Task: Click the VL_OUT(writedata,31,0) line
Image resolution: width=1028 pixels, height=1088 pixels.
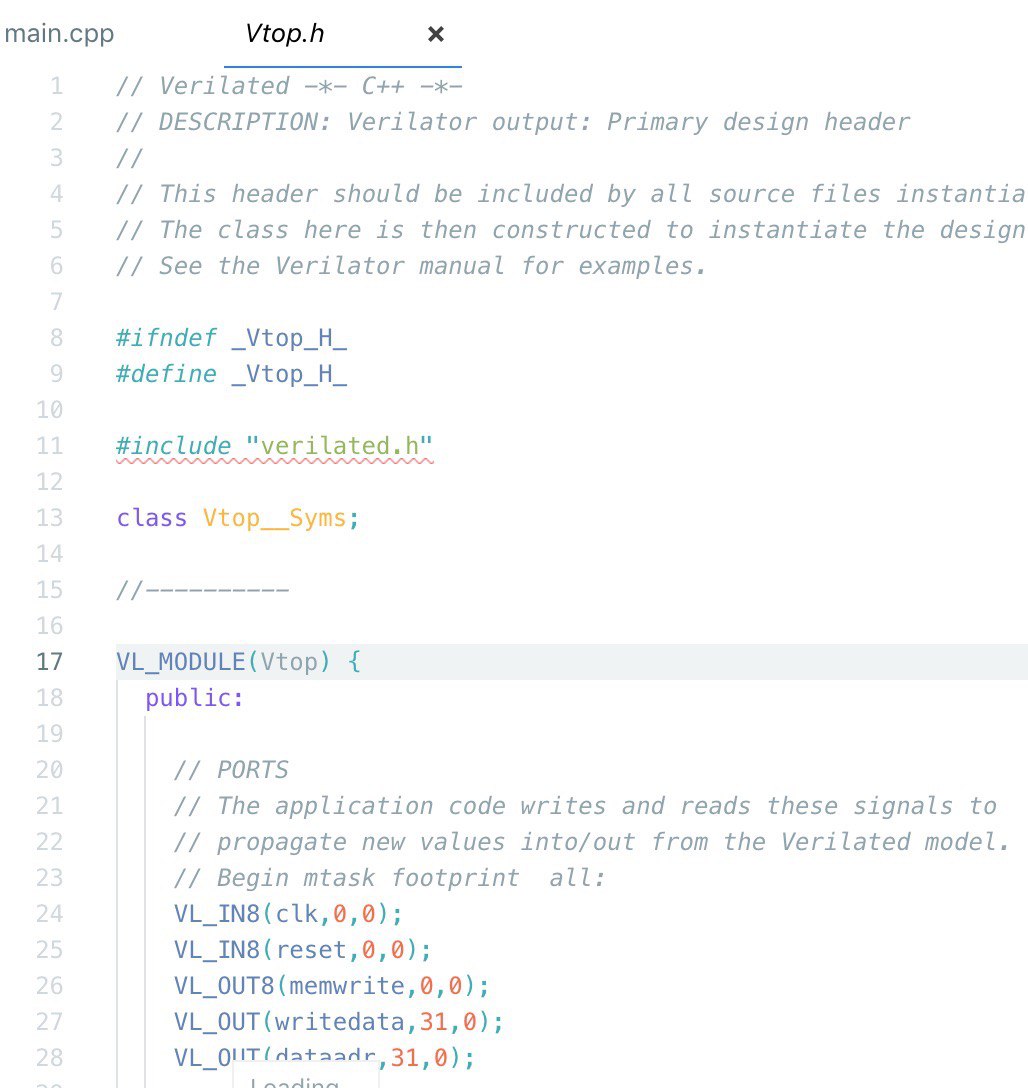Action: pyautogui.click(x=339, y=1022)
